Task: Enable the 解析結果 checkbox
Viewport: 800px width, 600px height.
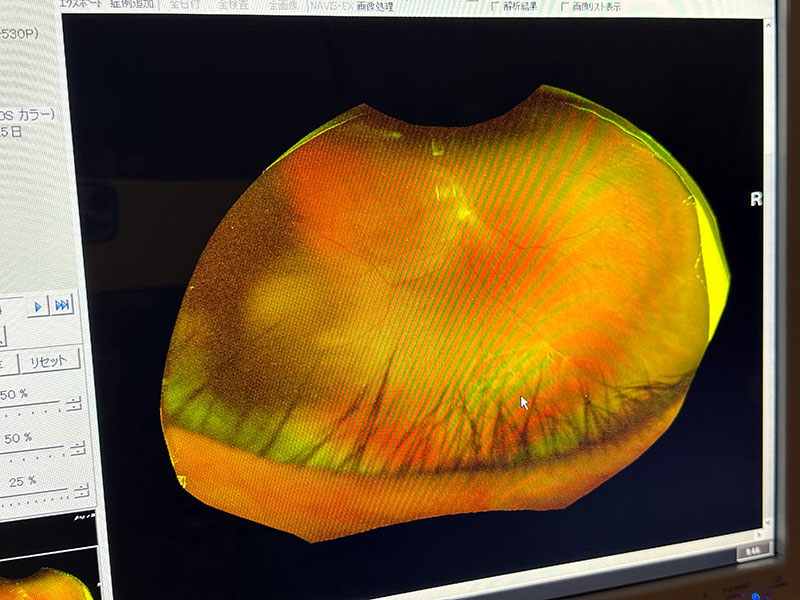Action: point(494,6)
